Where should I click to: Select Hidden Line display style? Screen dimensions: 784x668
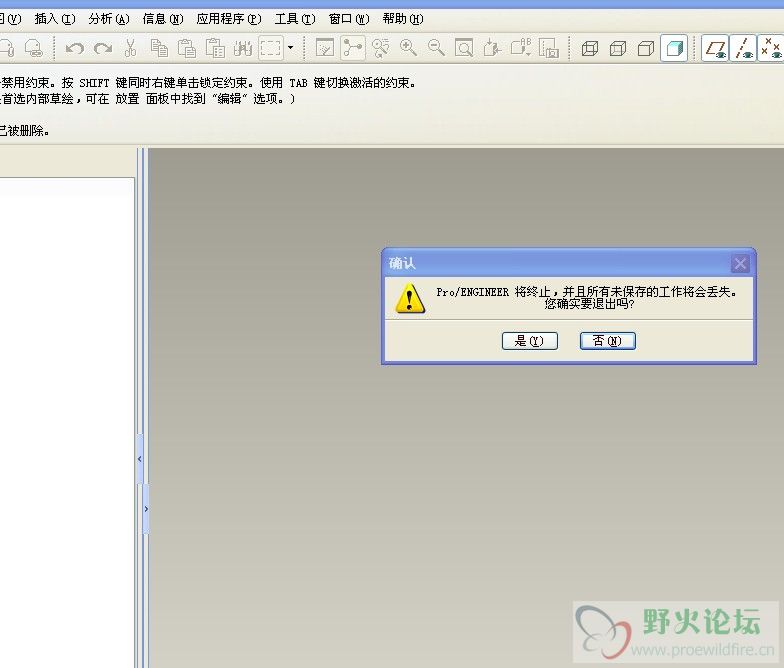pos(618,48)
